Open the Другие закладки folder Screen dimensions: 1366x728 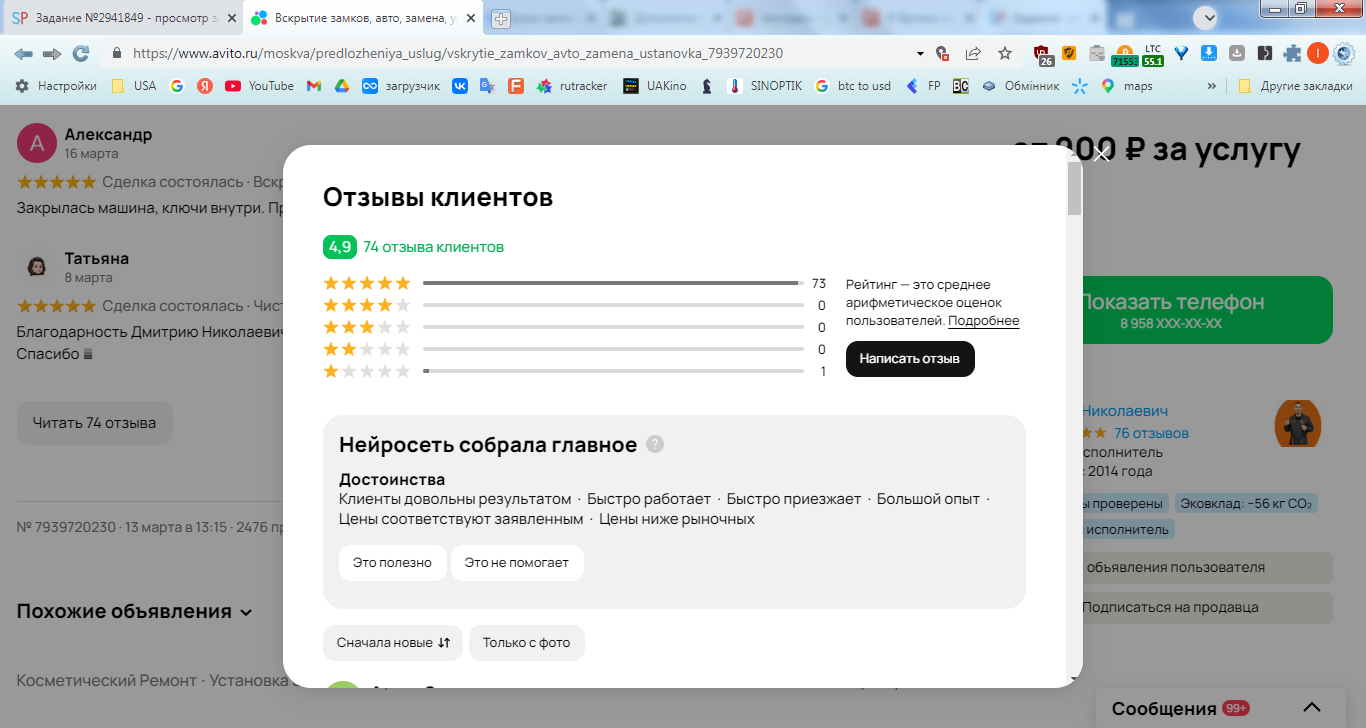[1295, 86]
